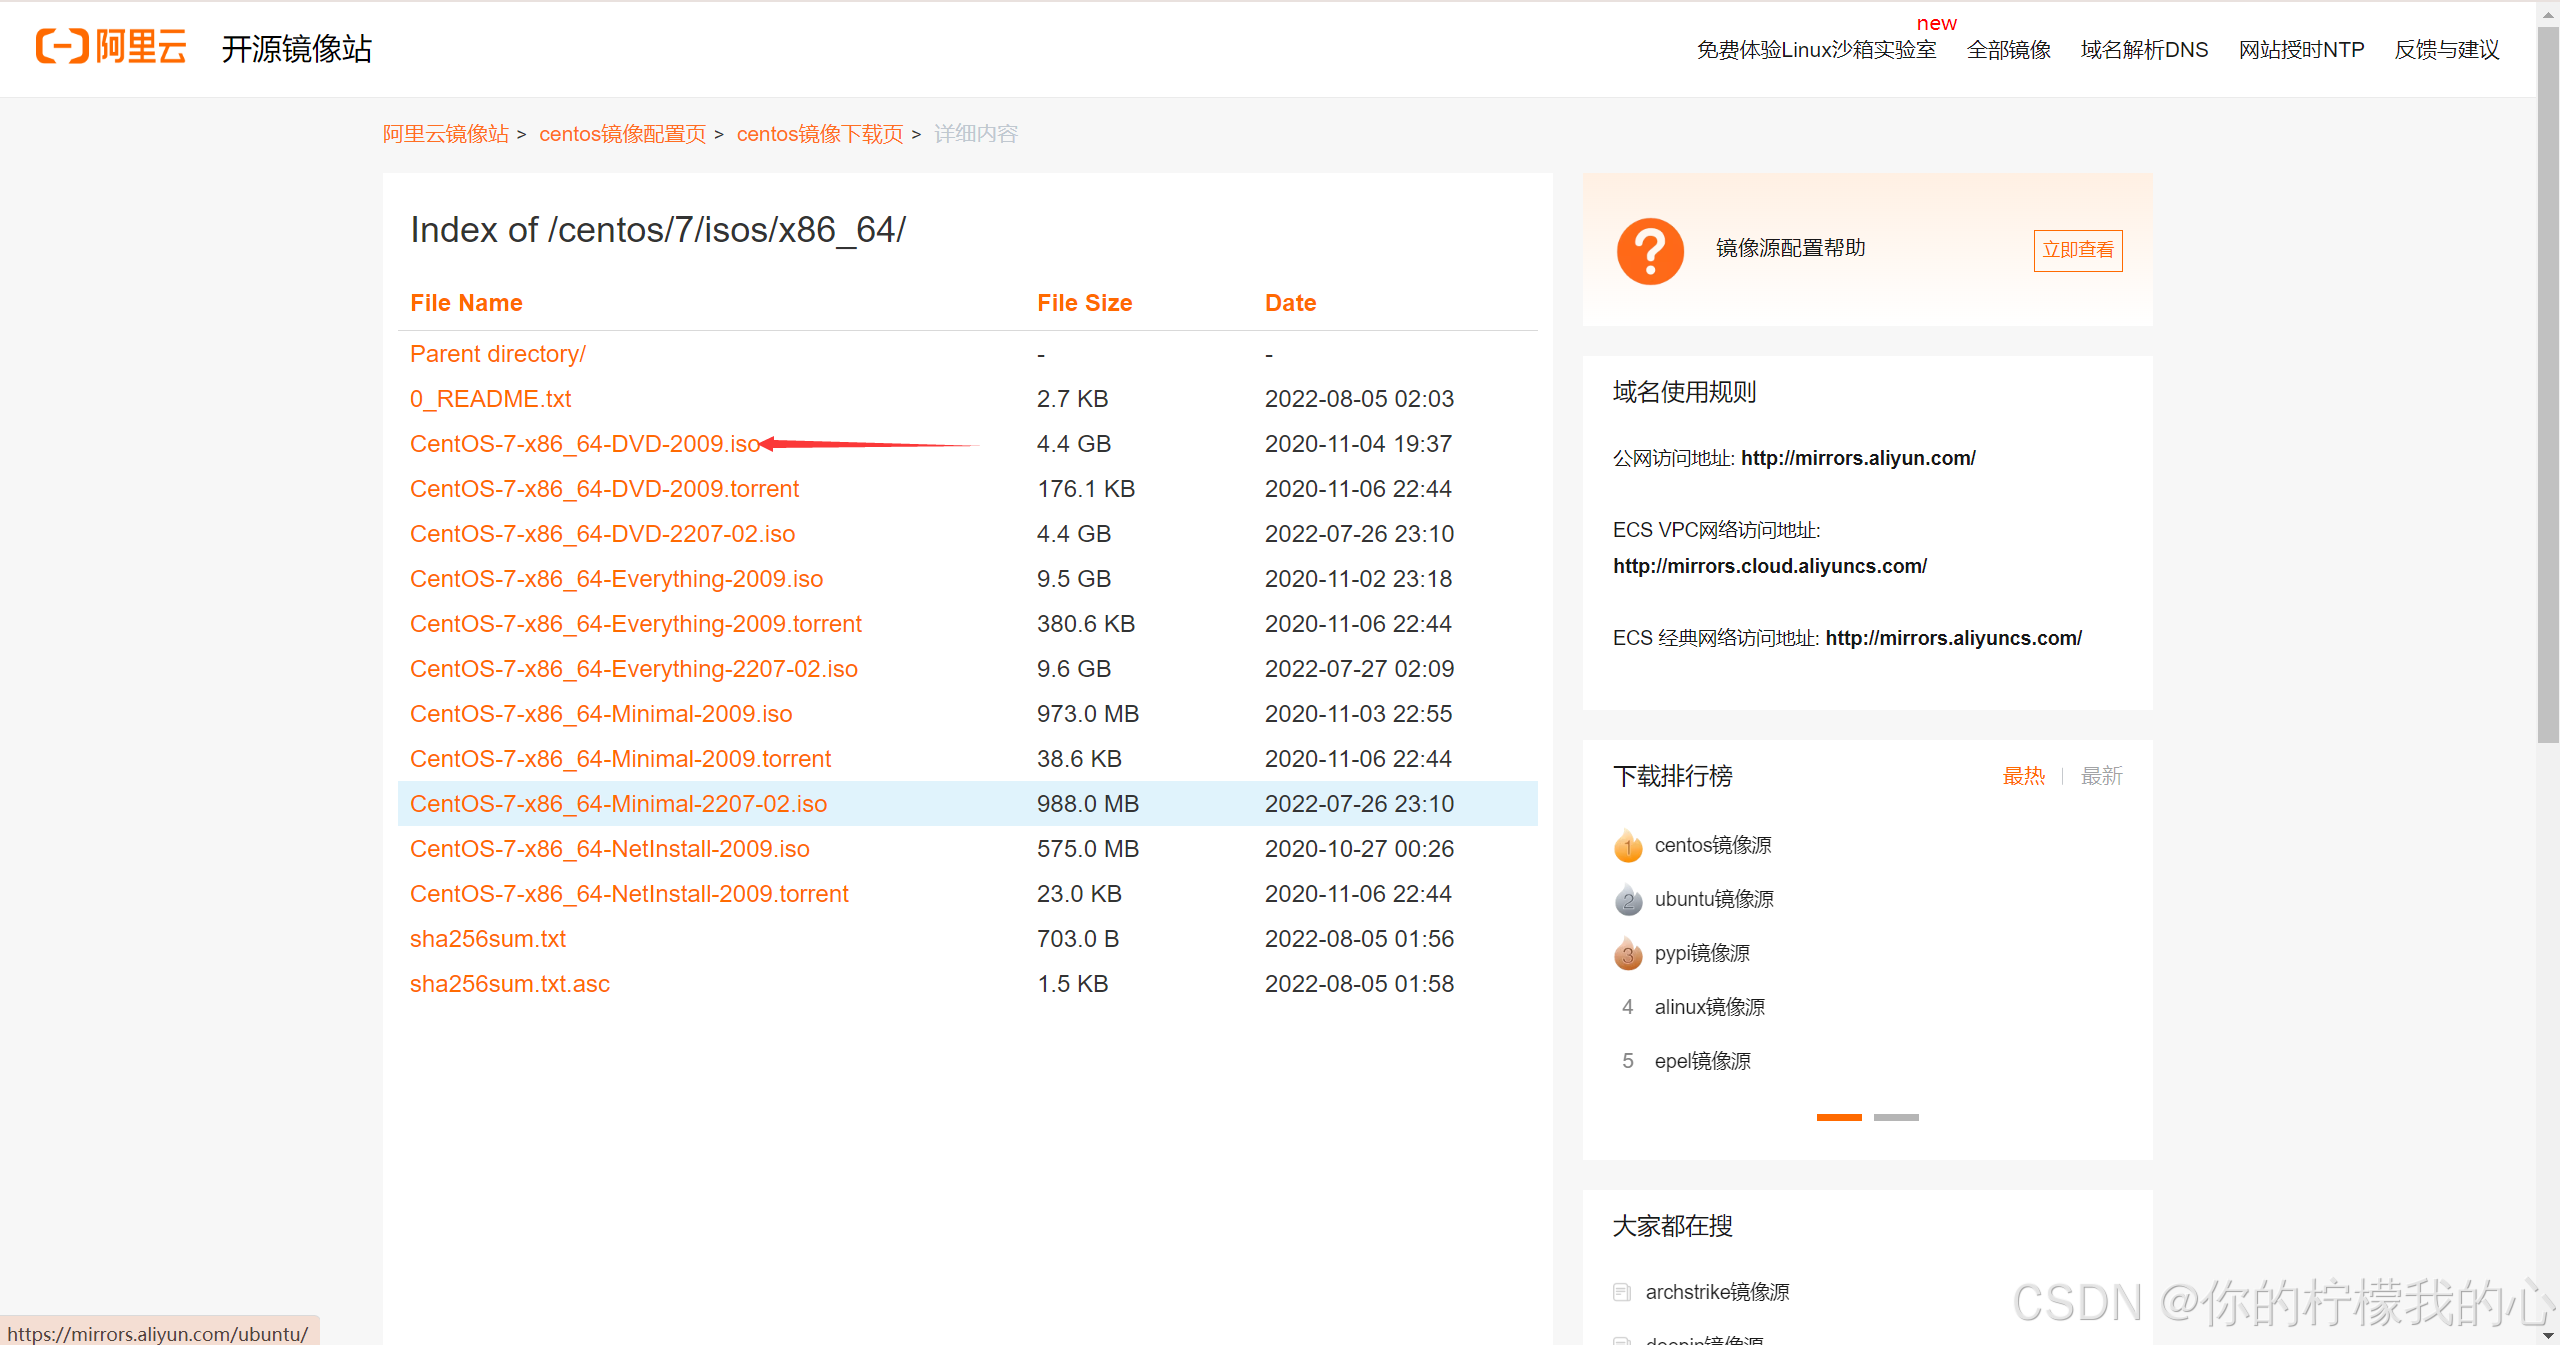This screenshot has width=2560, height=1345.
Task: Download CentOS-7-x86_64-Minimal-2207-02.iso
Action: [618, 804]
